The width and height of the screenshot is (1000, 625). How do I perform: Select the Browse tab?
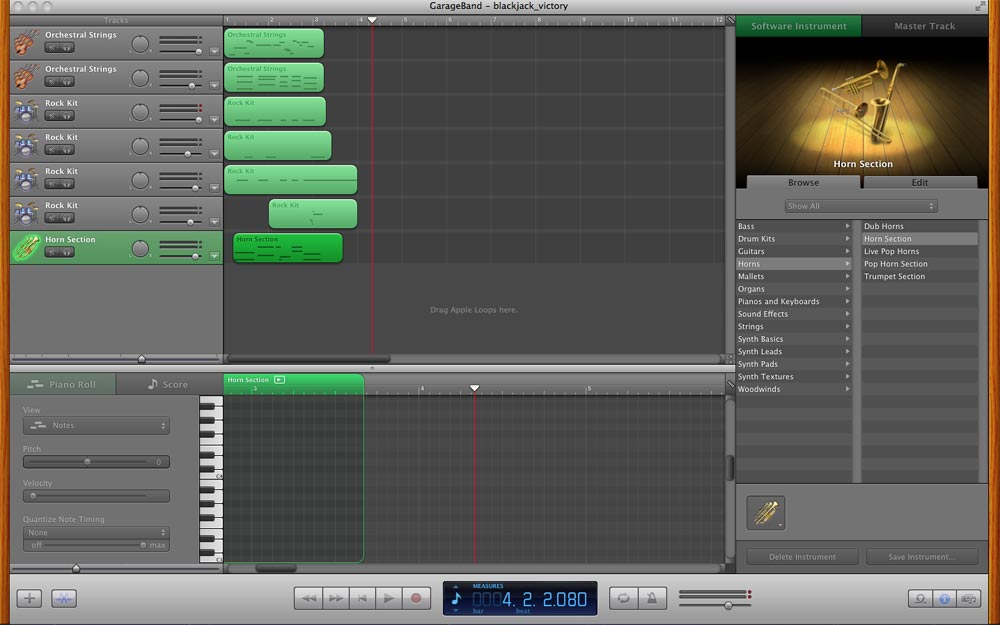coord(803,182)
